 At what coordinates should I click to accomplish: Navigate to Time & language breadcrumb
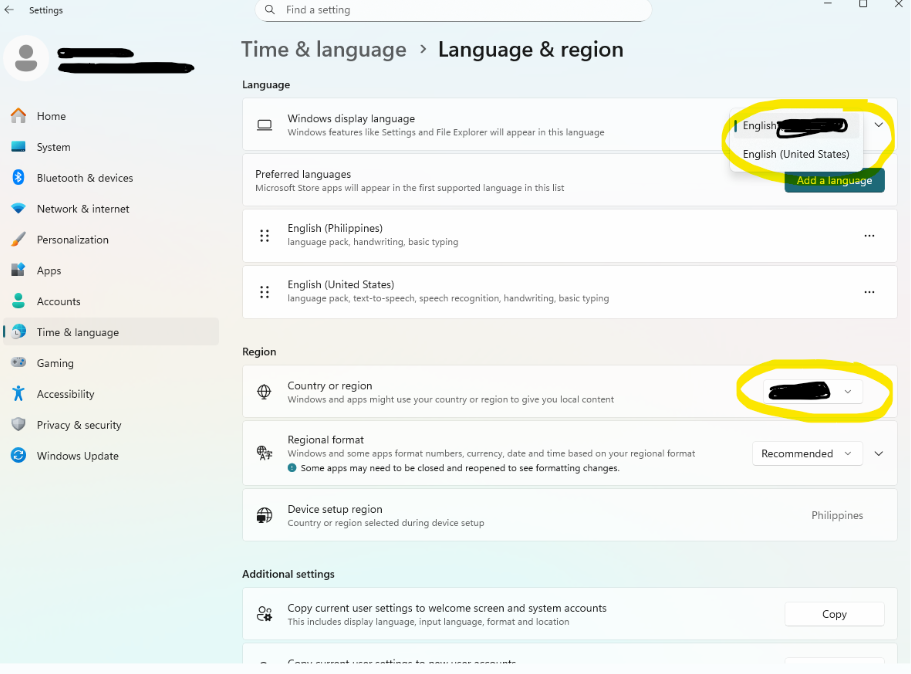(x=324, y=49)
